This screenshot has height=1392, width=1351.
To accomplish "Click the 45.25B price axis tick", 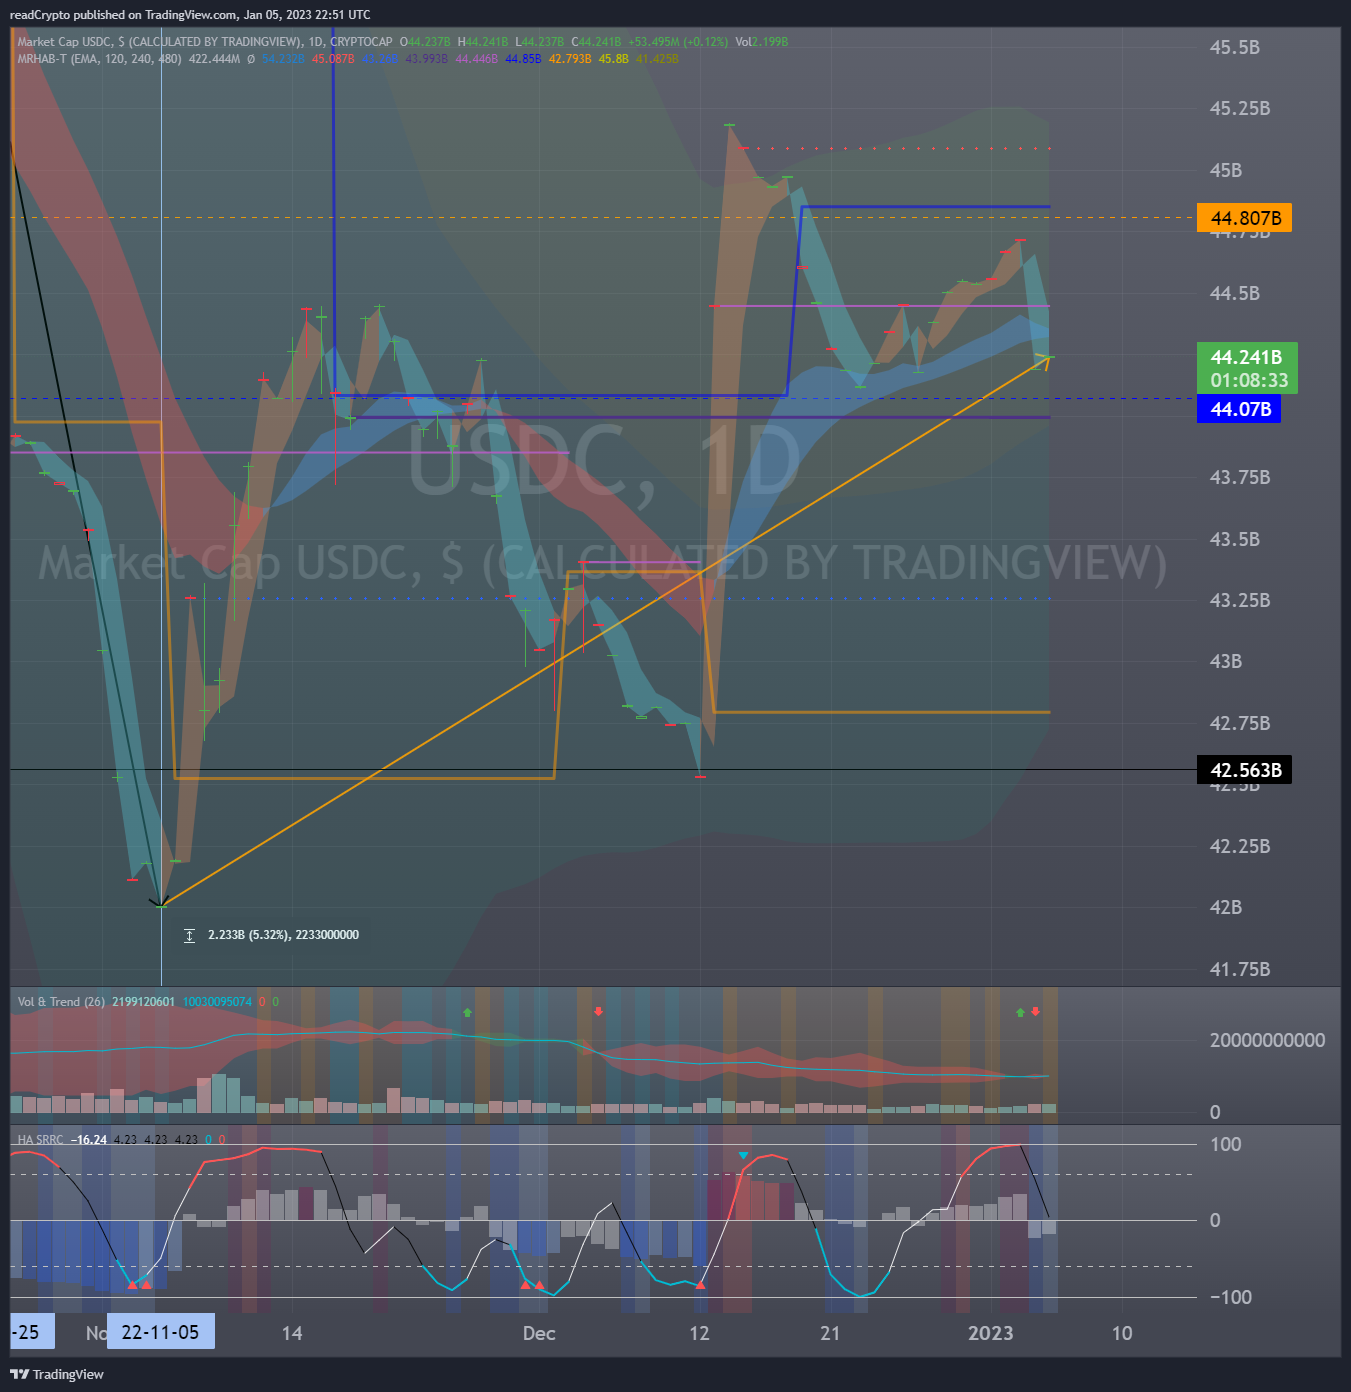I will click(1240, 108).
